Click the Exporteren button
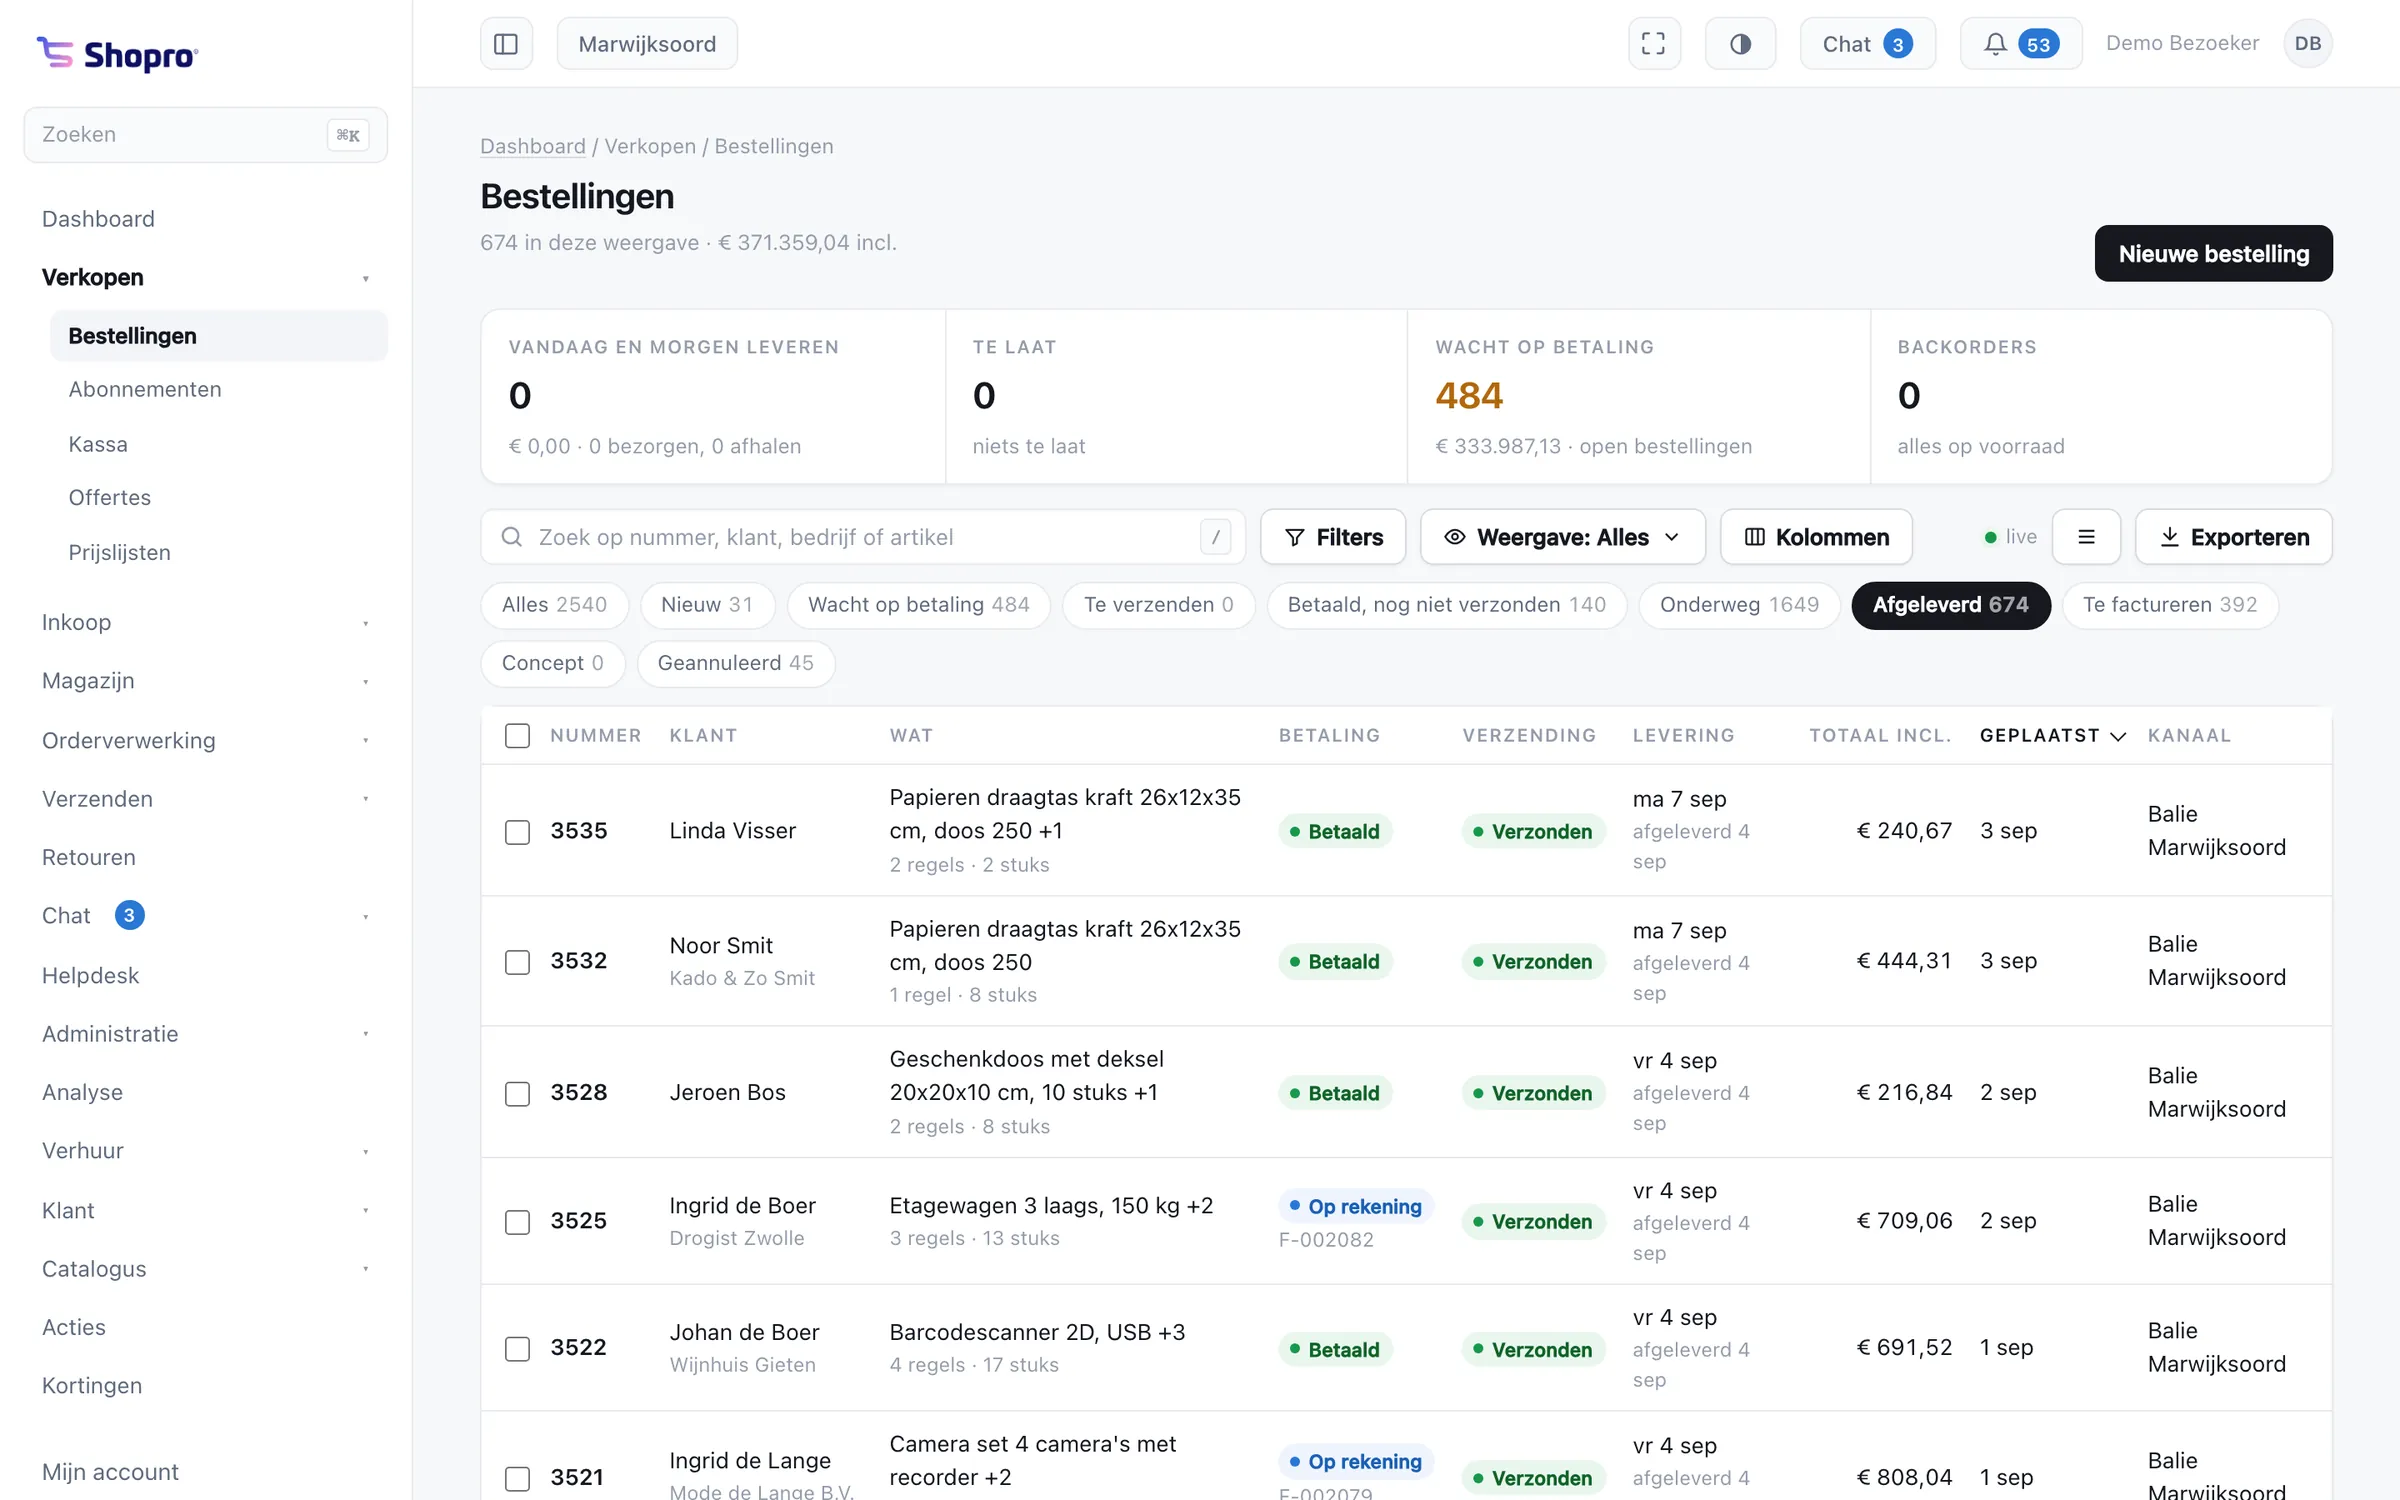This screenshot has width=2400, height=1500. click(2234, 537)
